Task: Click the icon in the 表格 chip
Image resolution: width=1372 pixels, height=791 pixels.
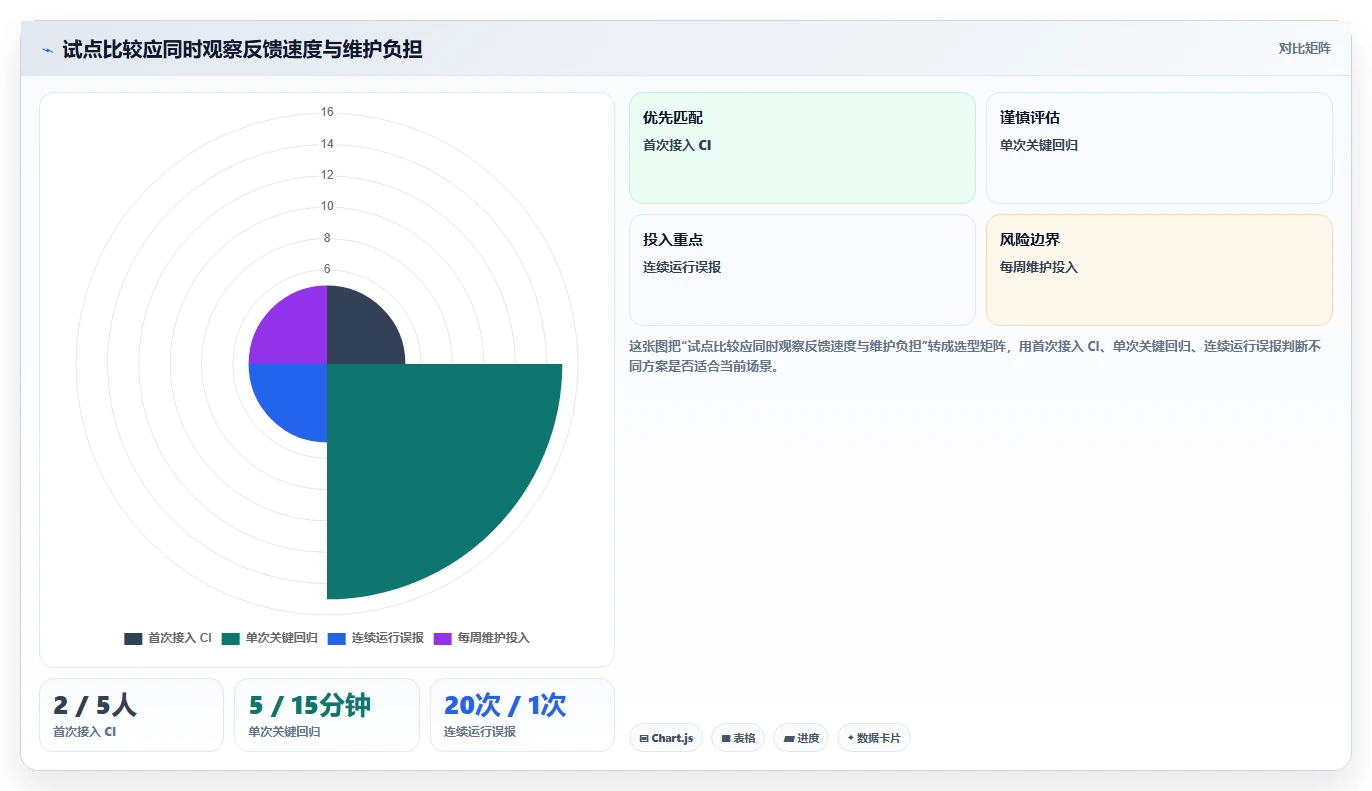Action: [726, 738]
